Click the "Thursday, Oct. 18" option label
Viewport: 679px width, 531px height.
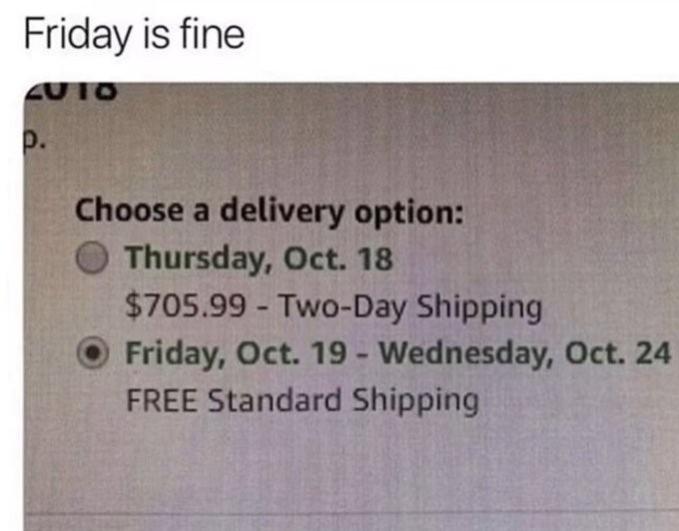pos(259,258)
